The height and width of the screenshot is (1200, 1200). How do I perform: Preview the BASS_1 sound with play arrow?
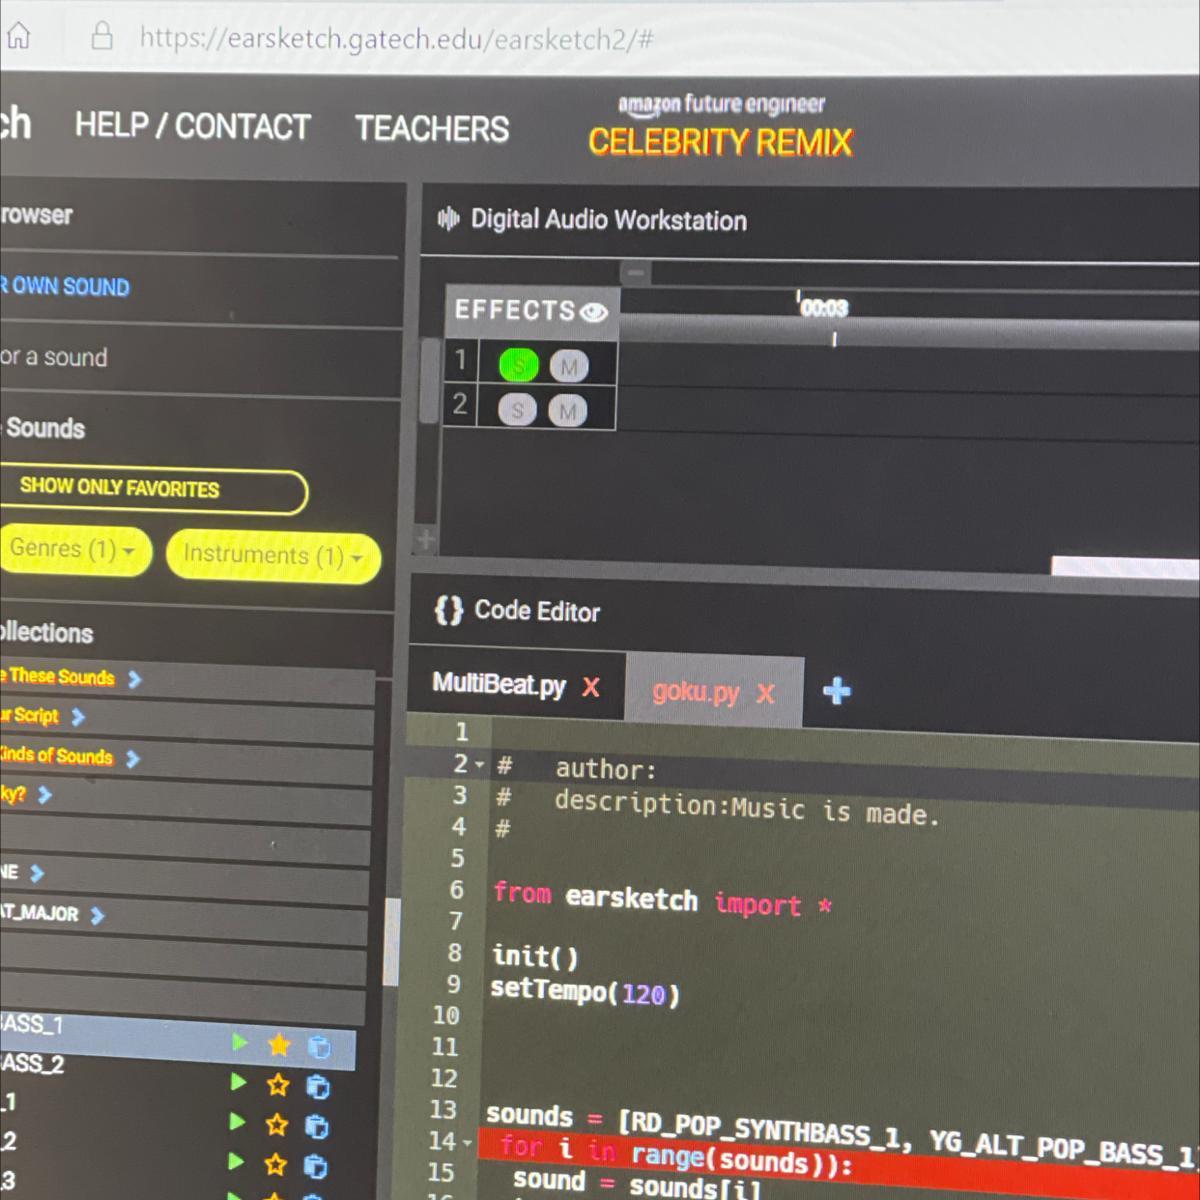pyautogui.click(x=239, y=1042)
